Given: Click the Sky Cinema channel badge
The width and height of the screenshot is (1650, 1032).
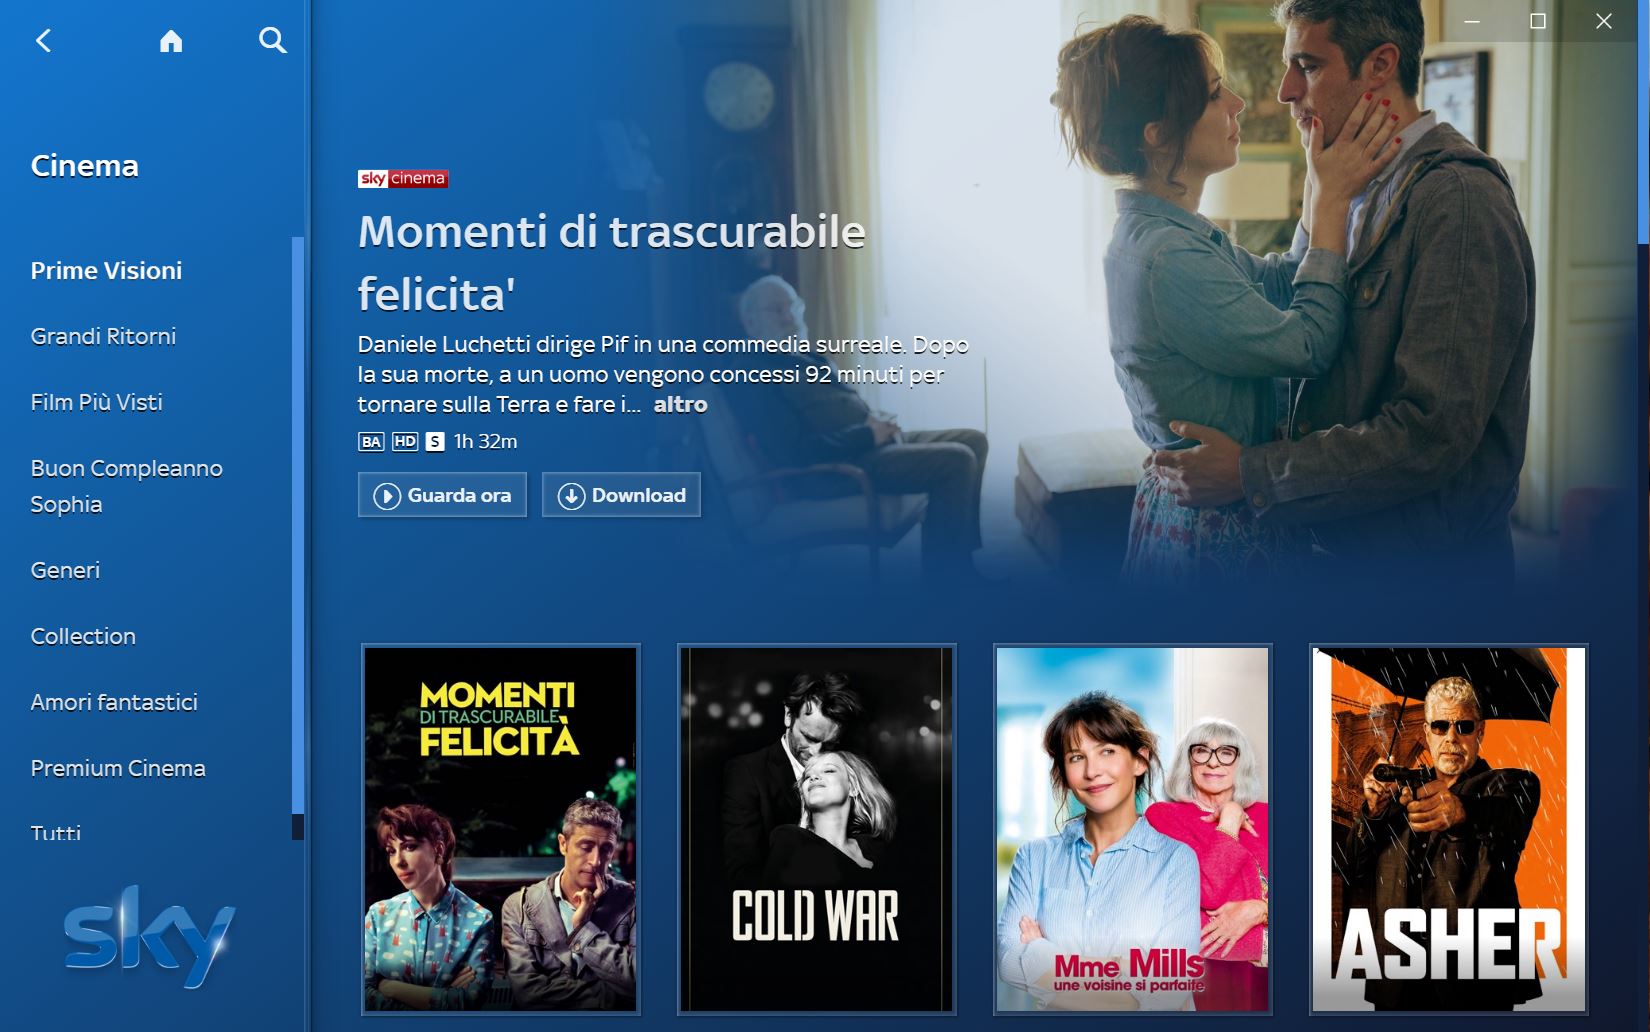Looking at the screenshot, I should coord(403,178).
